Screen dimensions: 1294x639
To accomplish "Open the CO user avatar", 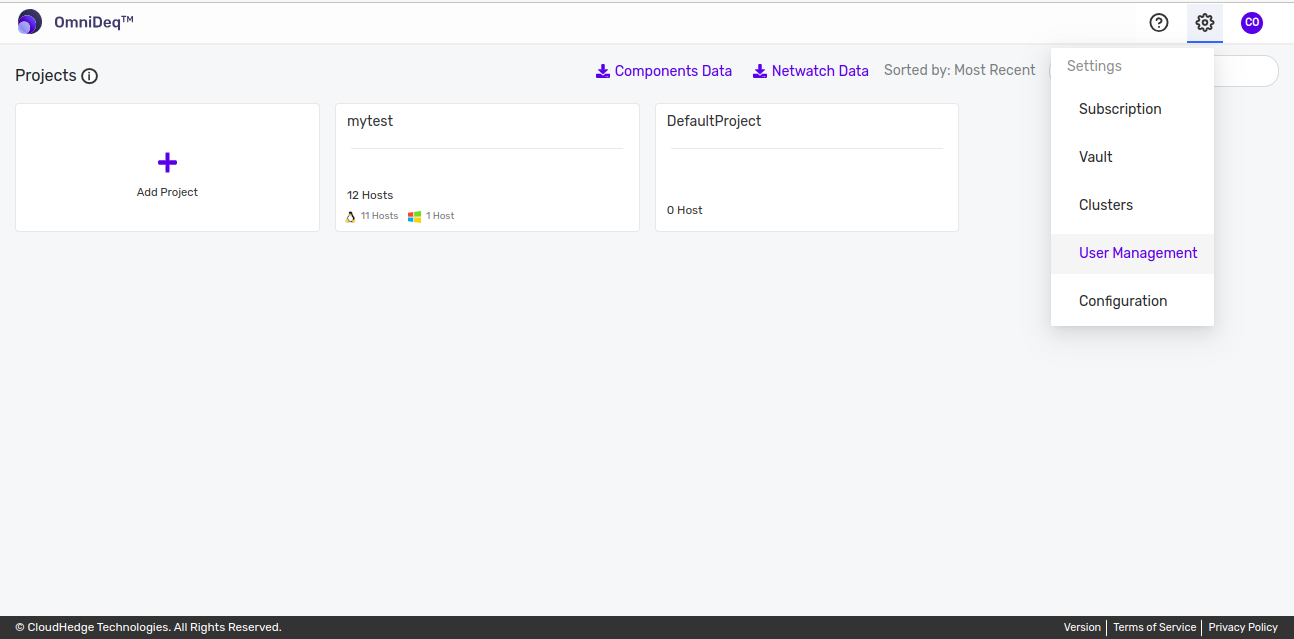I will (1252, 22).
